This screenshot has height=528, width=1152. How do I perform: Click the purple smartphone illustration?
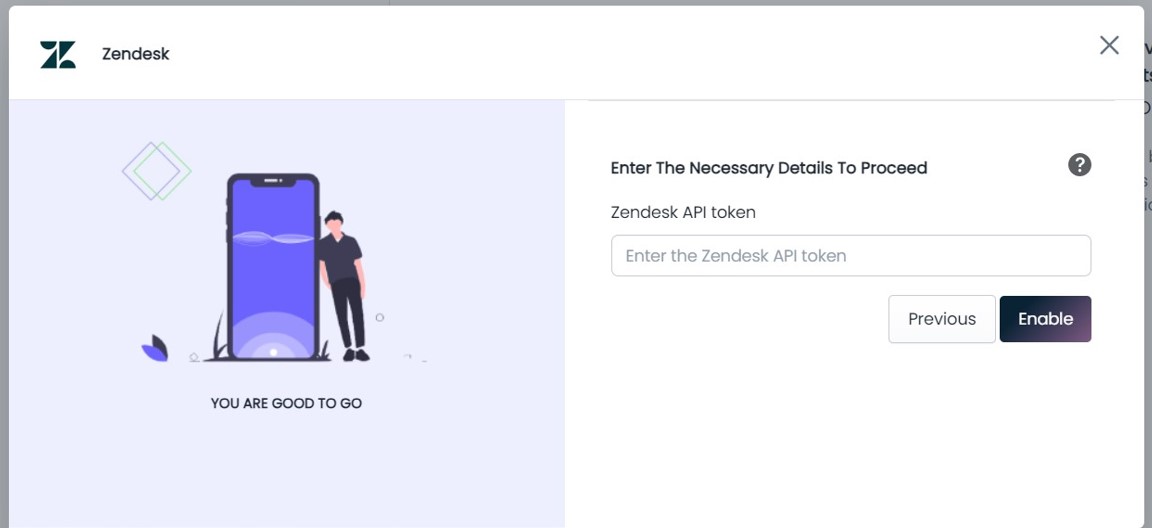click(x=273, y=267)
